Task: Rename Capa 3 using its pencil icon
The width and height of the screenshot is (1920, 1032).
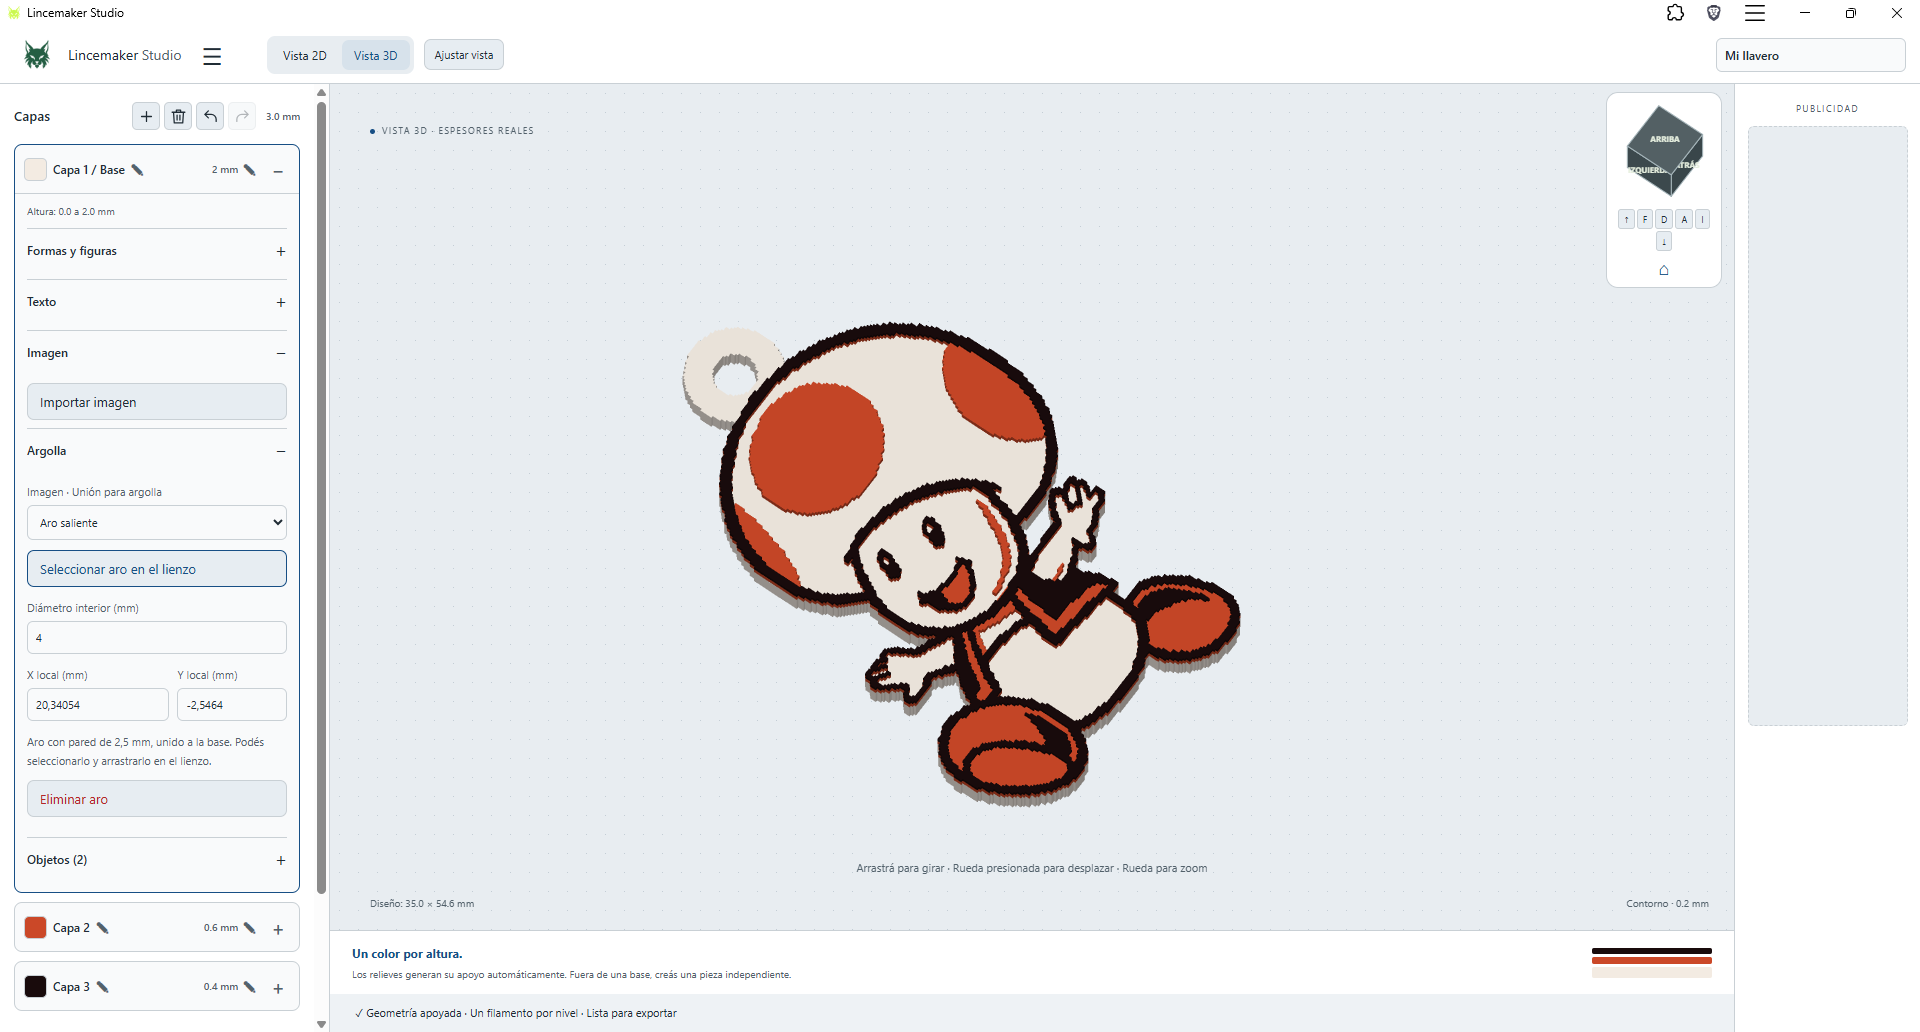Action: pyautogui.click(x=103, y=987)
